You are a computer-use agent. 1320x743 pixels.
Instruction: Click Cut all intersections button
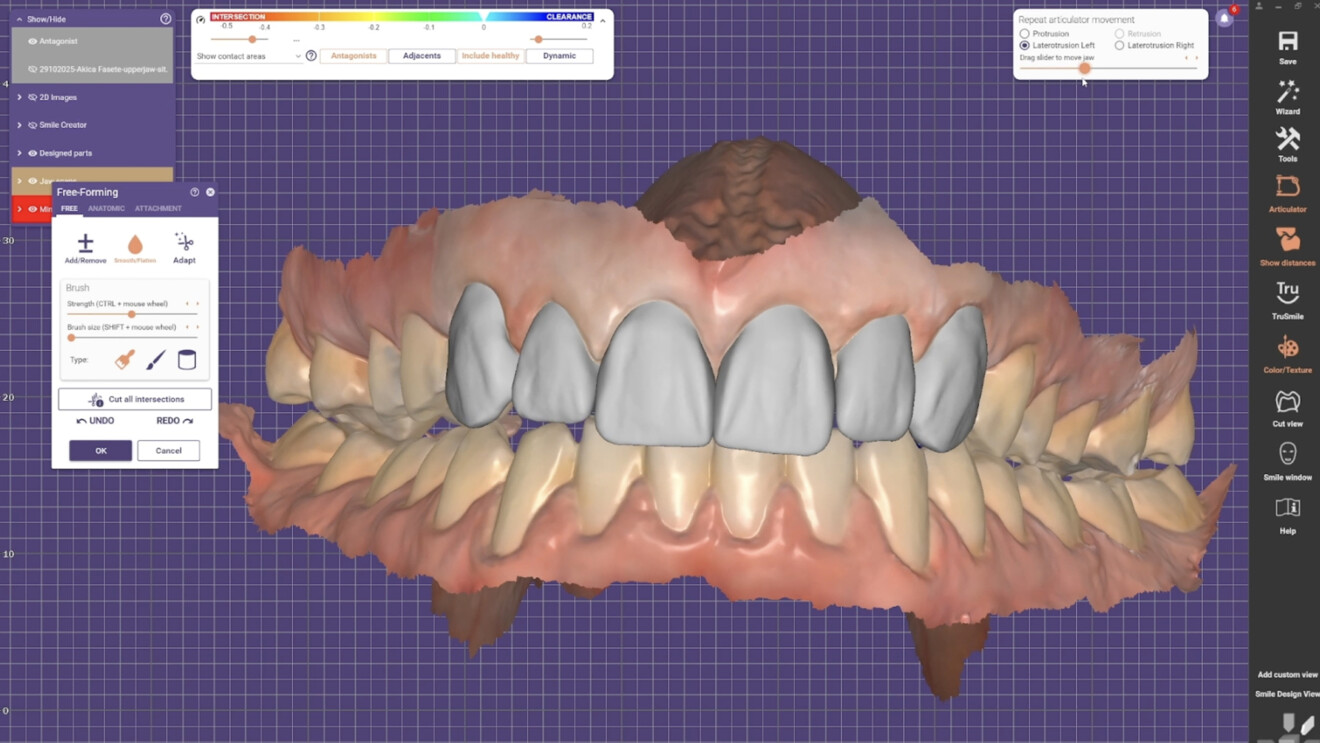click(135, 399)
